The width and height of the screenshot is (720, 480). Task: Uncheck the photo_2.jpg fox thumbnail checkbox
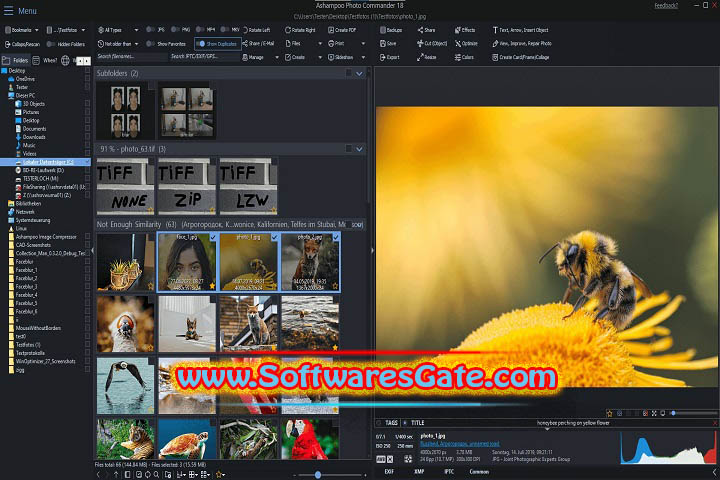pyautogui.click(x=336, y=237)
